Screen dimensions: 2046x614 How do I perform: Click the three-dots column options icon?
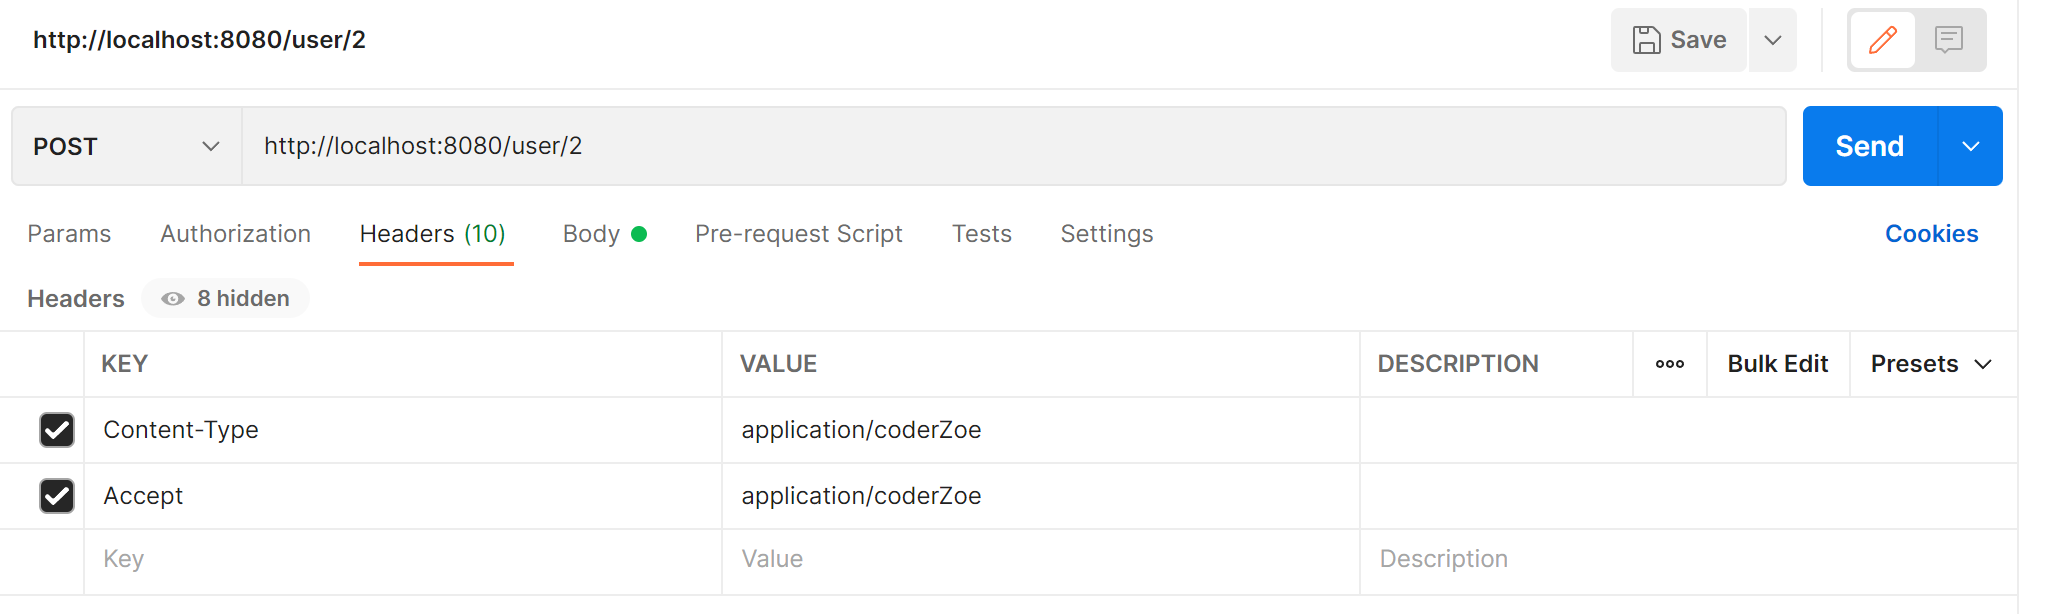click(x=1670, y=364)
